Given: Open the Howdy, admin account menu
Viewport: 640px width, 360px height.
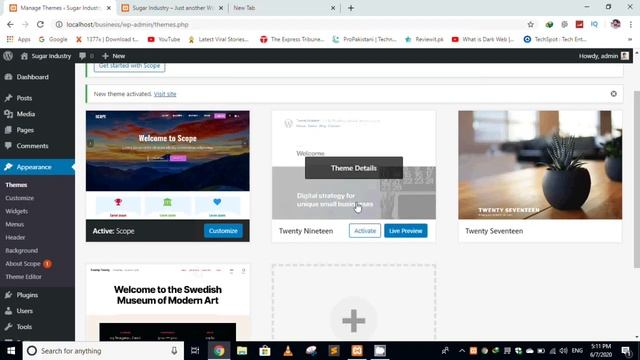Looking at the screenshot, I should [x=604, y=56].
